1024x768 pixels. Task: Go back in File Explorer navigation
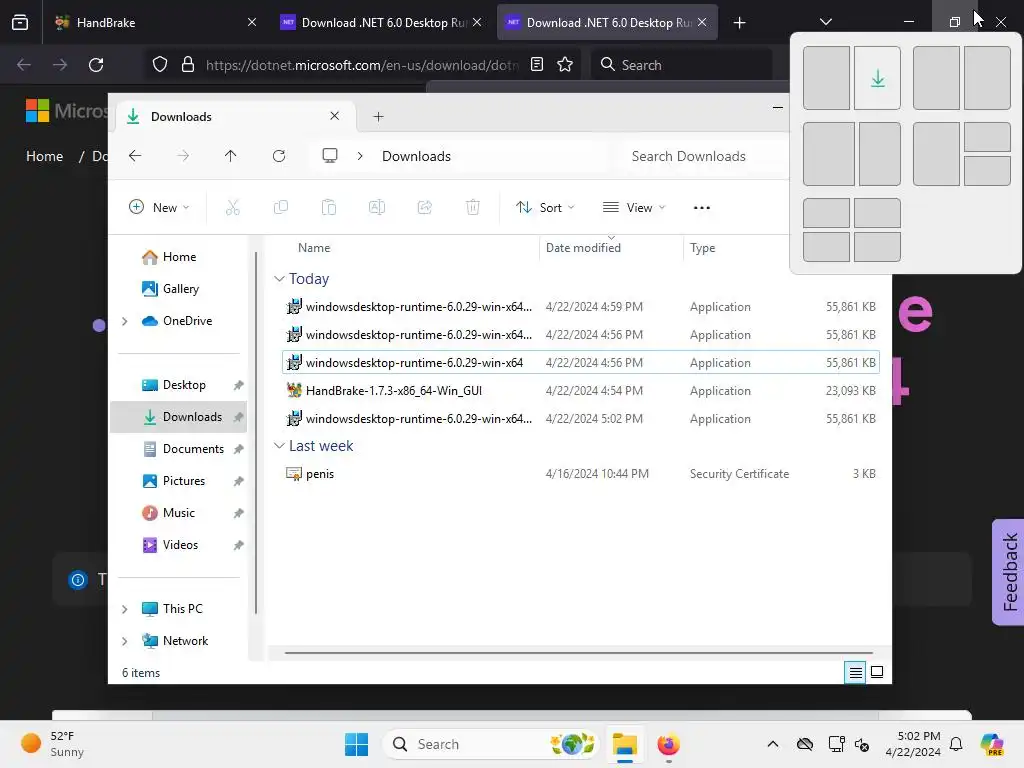pos(135,156)
